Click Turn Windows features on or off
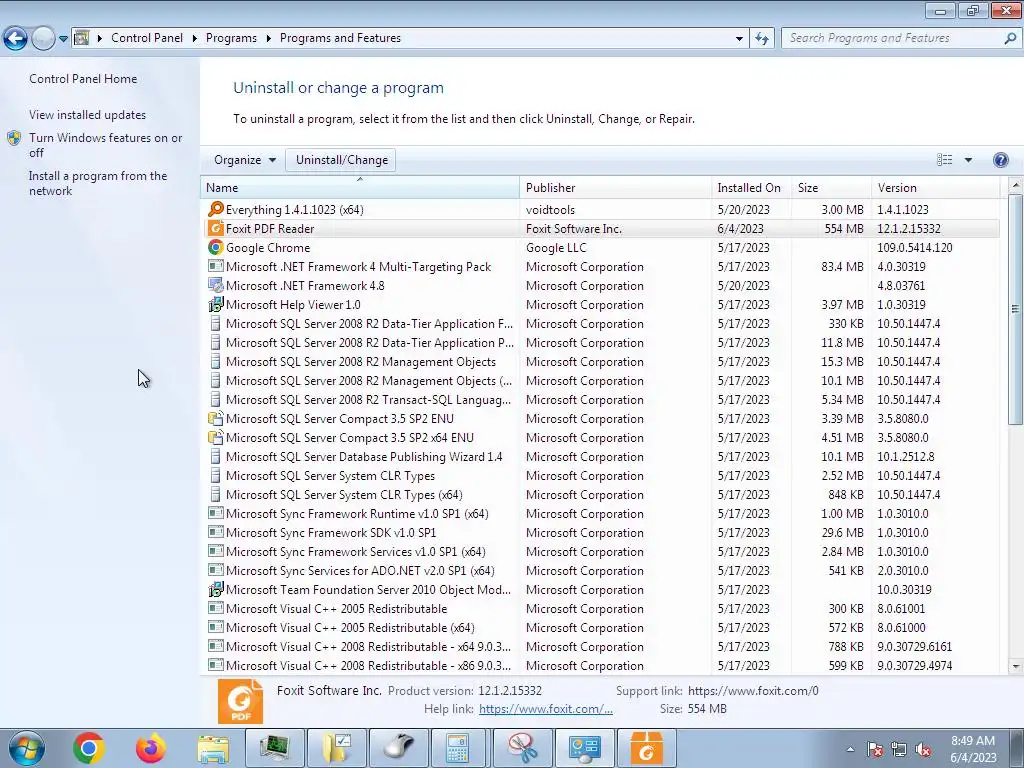The height and width of the screenshot is (768, 1024). click(x=105, y=145)
